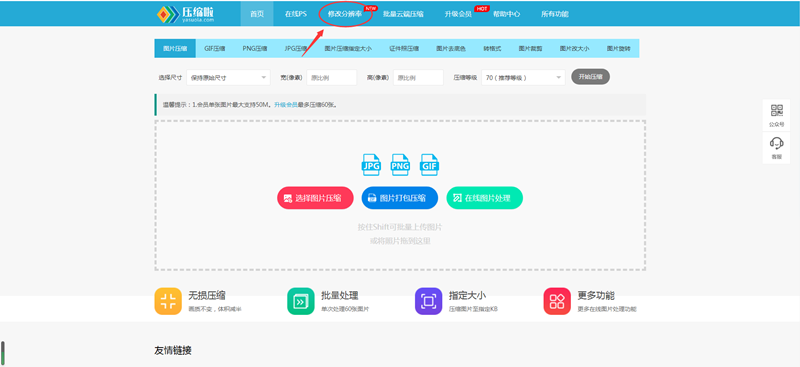Open the 压缩等级 dropdown showing 70
Image resolution: width=800 pixels, height=367 pixels.
(x=523, y=78)
